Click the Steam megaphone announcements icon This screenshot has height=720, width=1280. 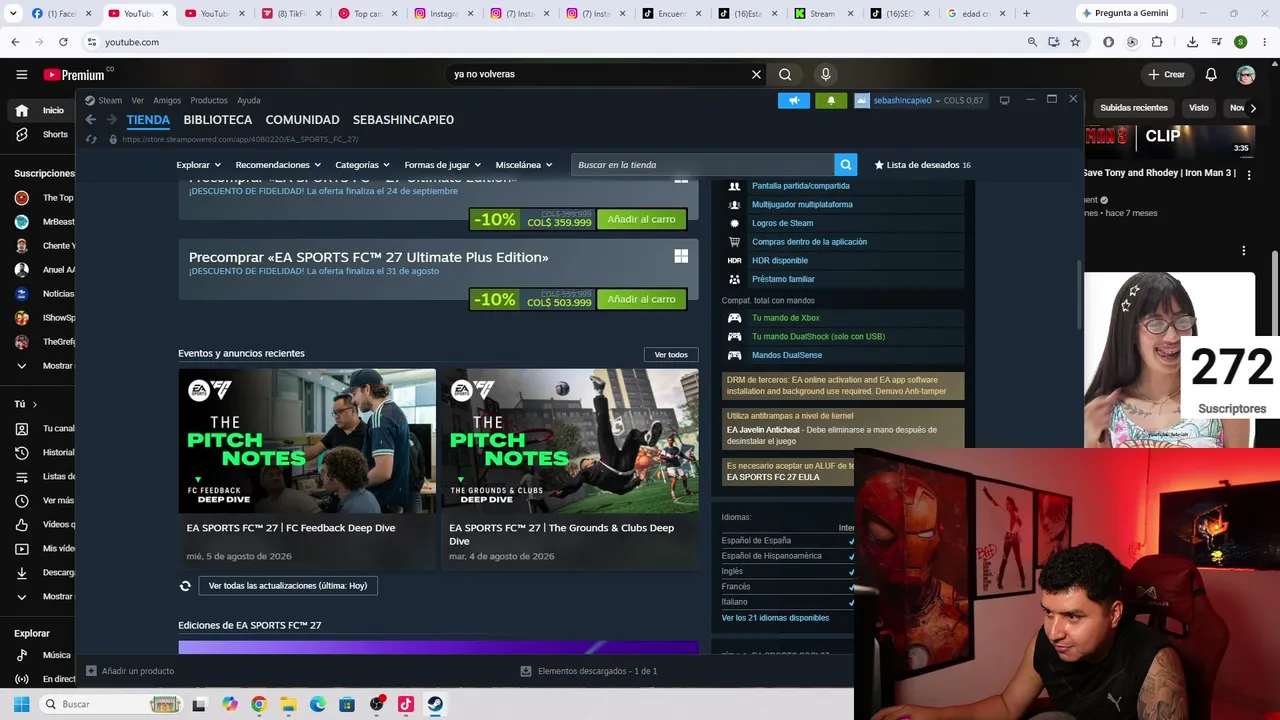[x=794, y=100]
